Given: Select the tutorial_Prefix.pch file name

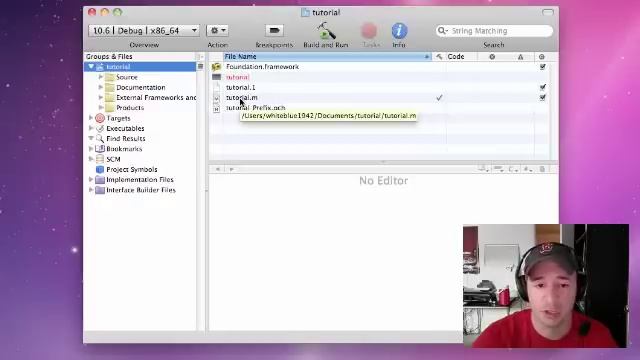Looking at the screenshot, I should coord(256,108).
